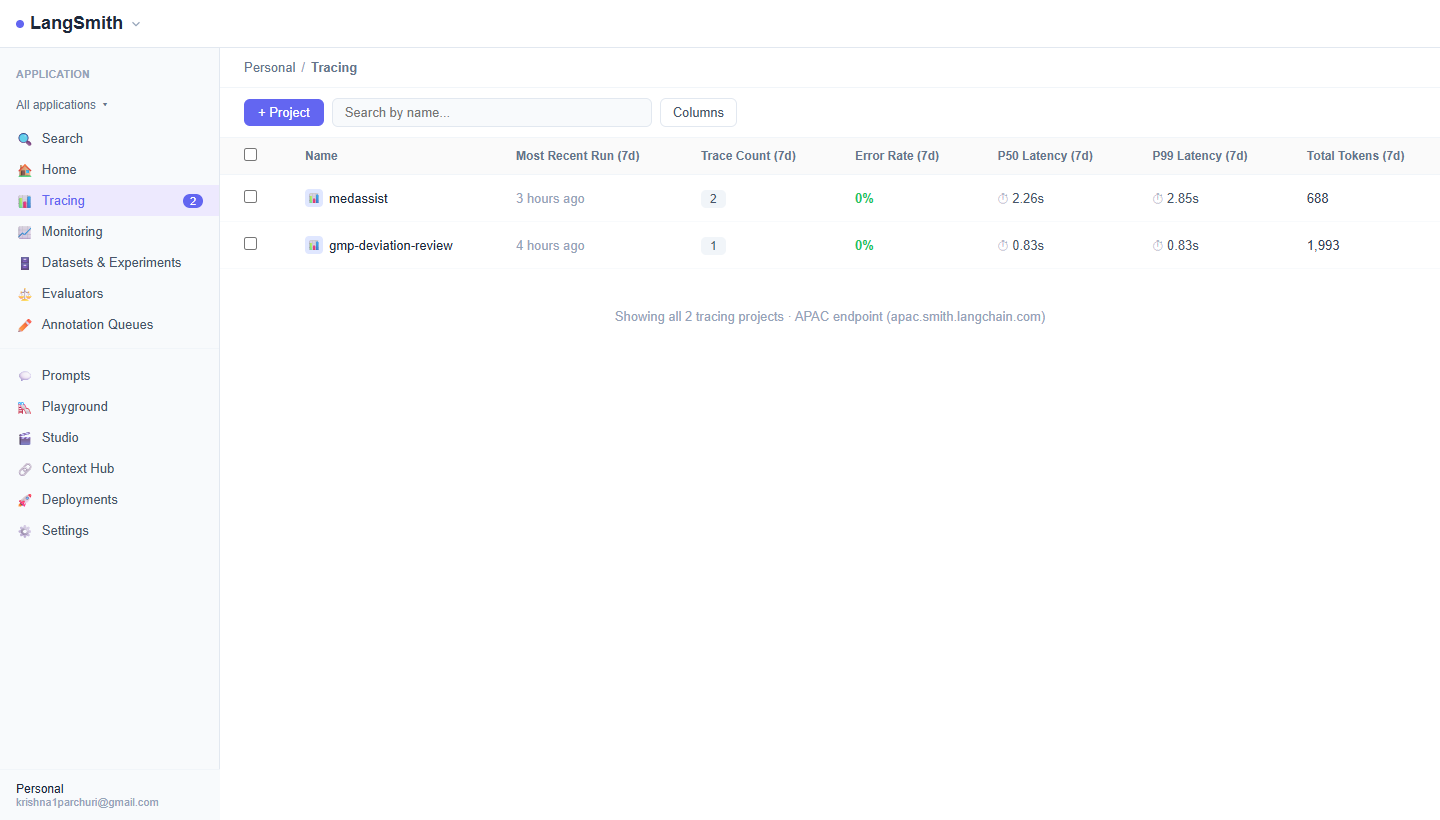1440x820 pixels.
Task: Sort by Name column header
Action: point(321,156)
